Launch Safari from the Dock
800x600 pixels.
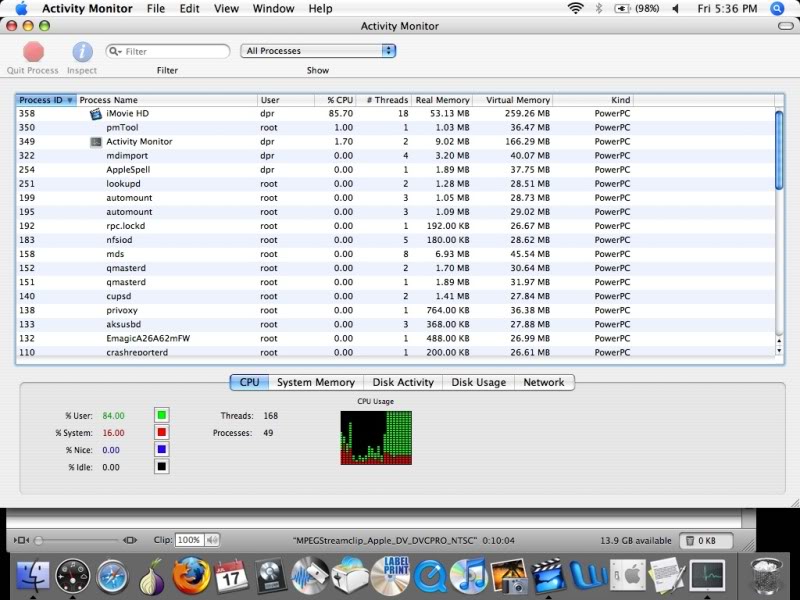pyautogui.click(x=112, y=577)
